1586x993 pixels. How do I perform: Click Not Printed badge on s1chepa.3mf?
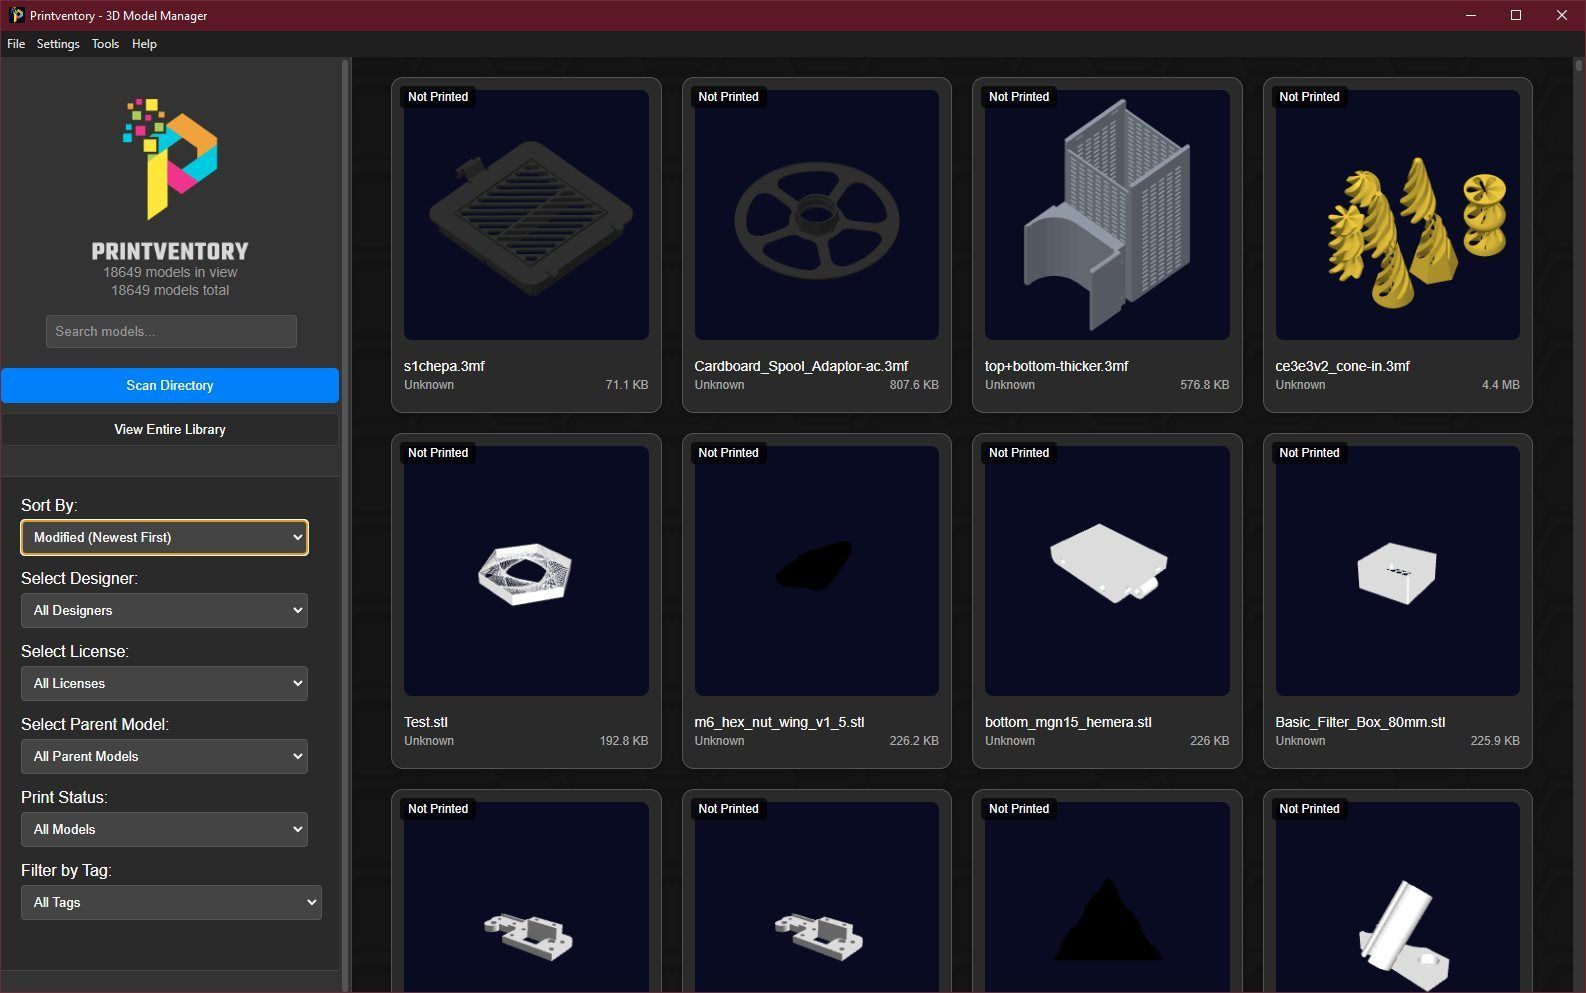[438, 97]
